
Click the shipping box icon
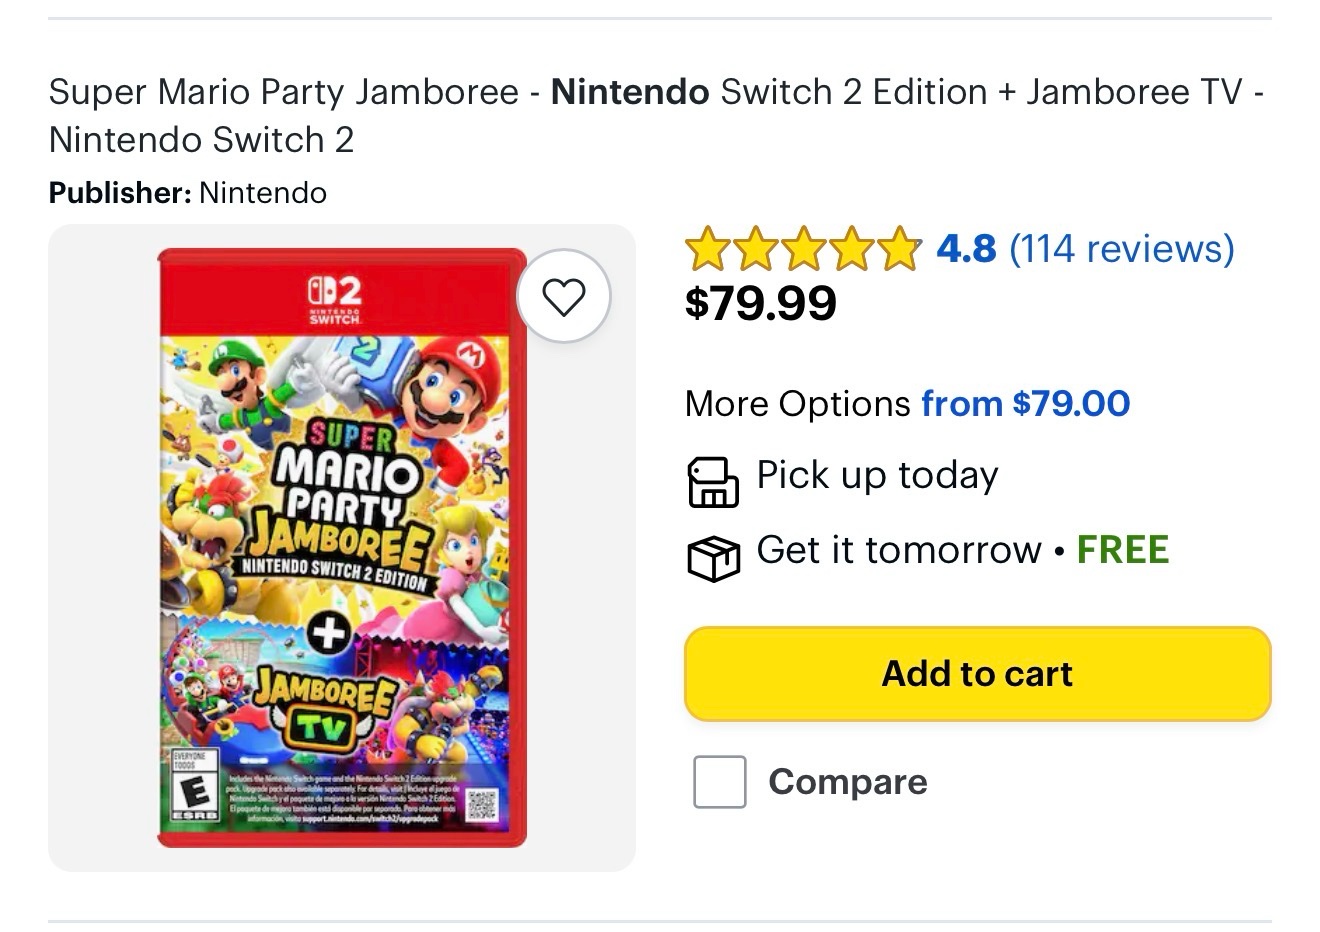point(712,558)
